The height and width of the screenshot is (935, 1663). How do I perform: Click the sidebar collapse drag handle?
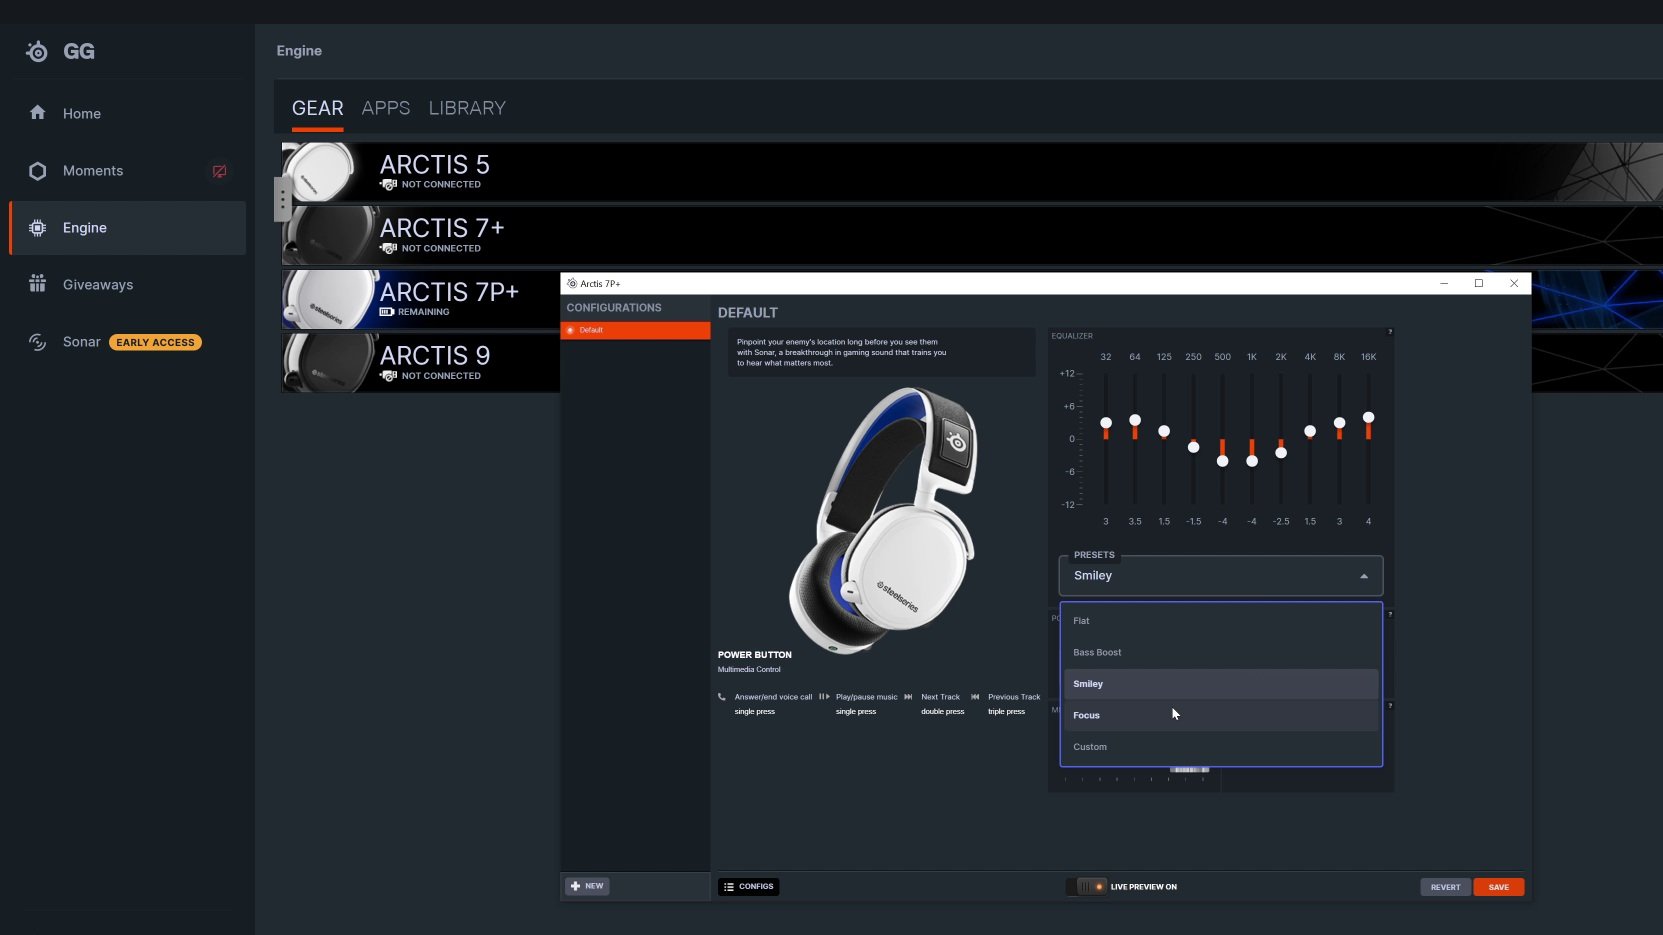(283, 199)
